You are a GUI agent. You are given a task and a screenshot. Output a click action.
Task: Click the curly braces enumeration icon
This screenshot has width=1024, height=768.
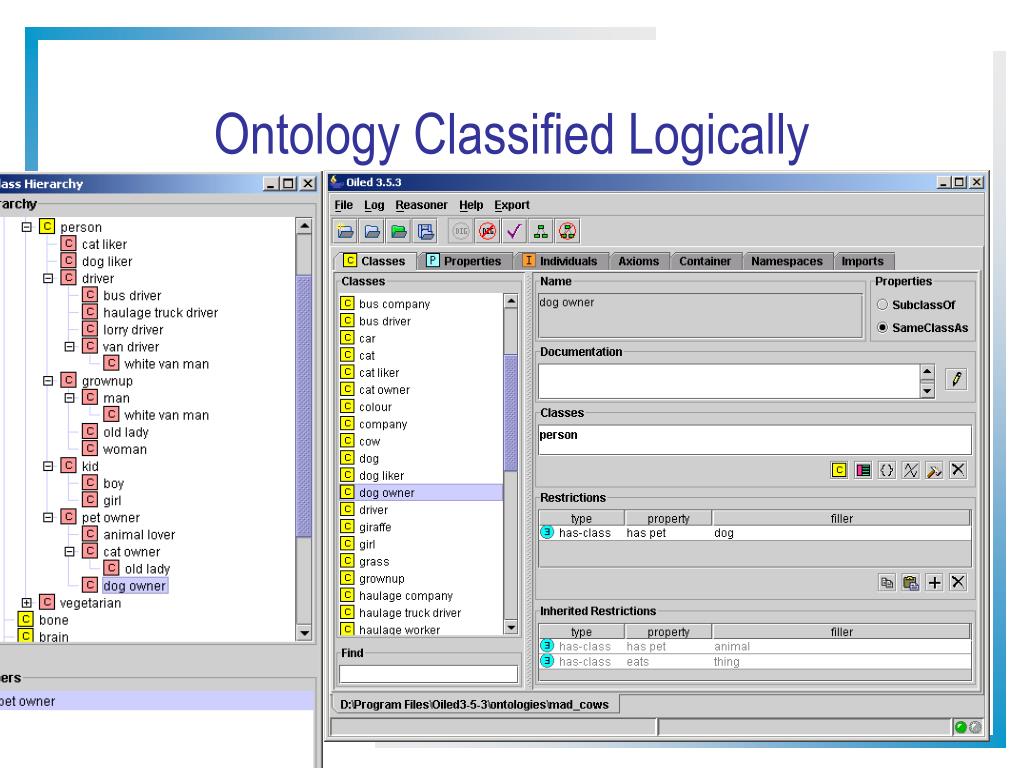click(886, 470)
